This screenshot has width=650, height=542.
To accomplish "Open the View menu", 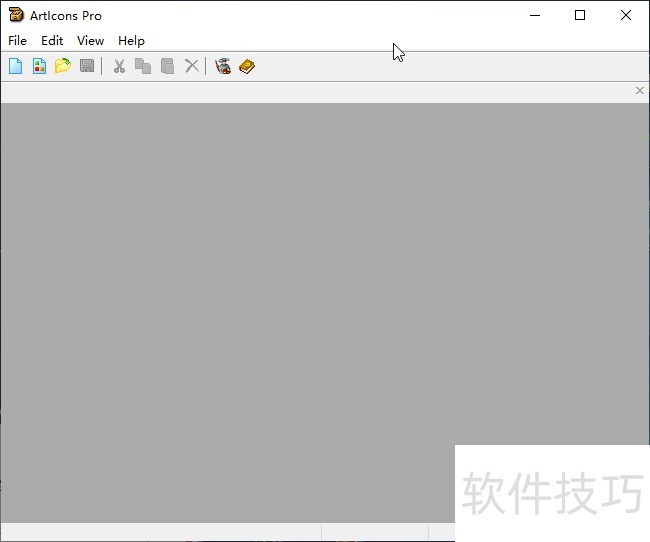I will 90,41.
